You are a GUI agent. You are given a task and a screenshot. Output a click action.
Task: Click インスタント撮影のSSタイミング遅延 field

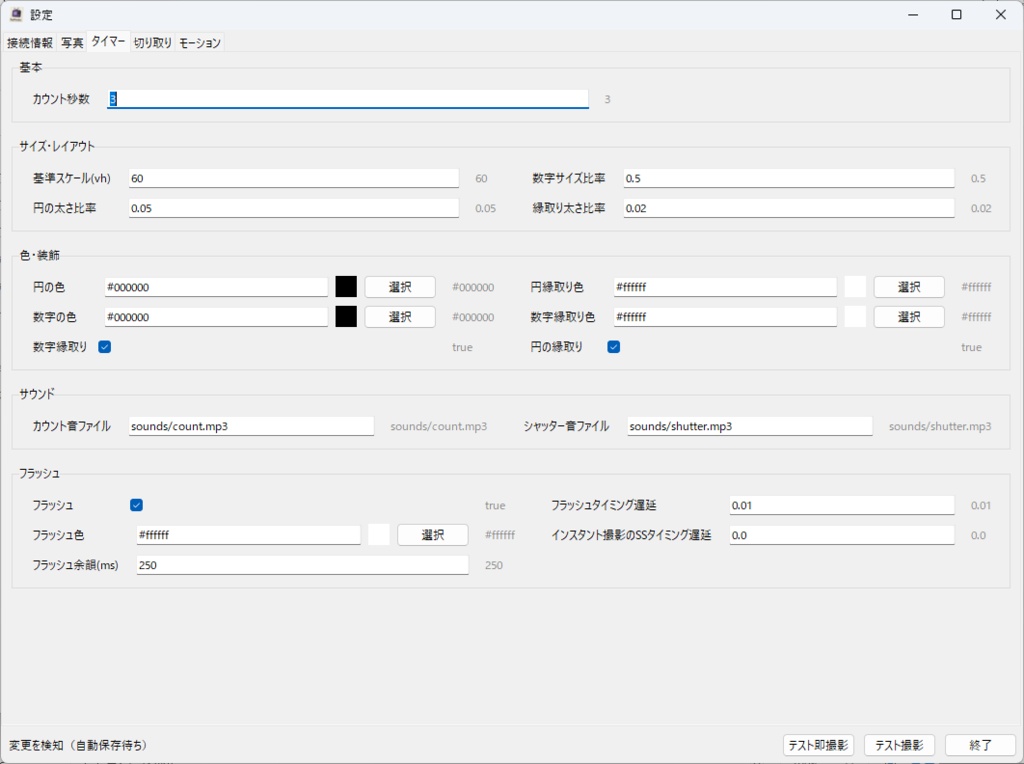click(x=842, y=535)
